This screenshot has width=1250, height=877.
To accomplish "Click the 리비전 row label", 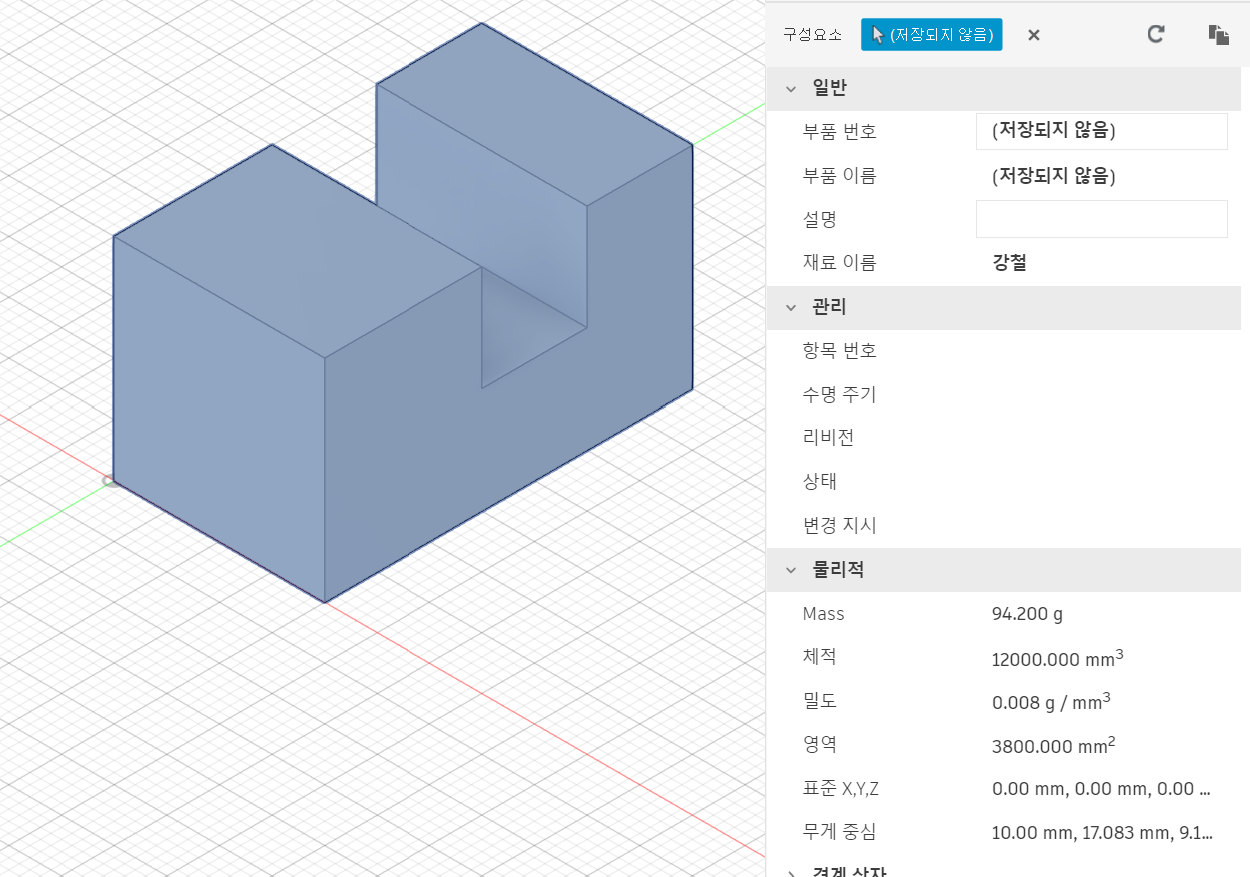I will [x=828, y=438].
